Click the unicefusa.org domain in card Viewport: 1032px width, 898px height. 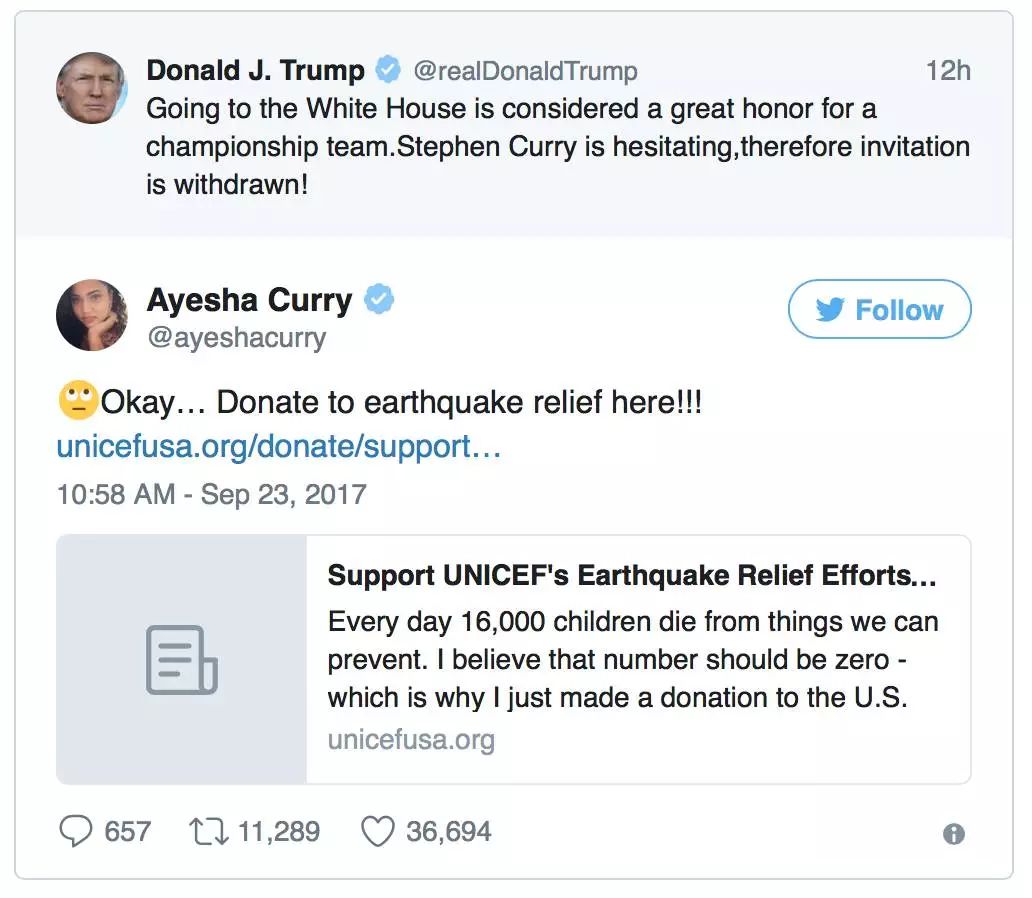click(411, 740)
